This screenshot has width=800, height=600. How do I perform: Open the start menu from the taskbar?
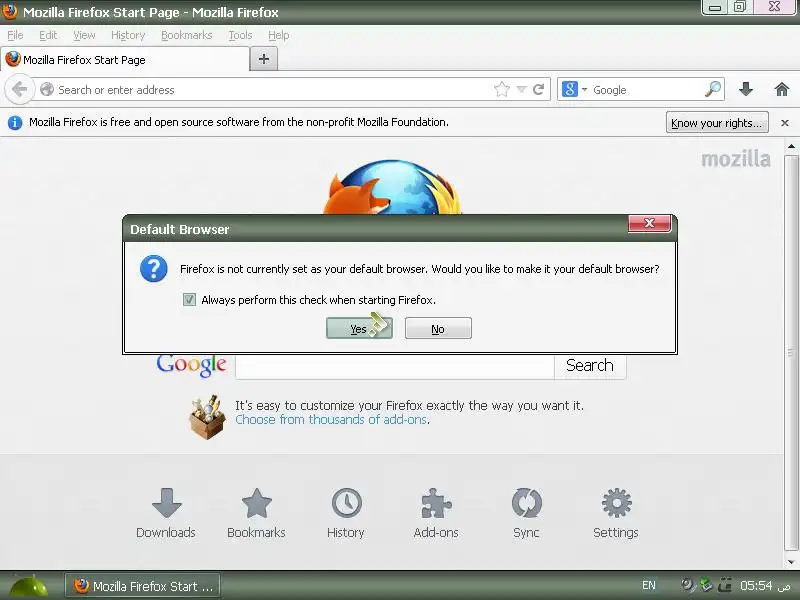[x=29, y=586]
